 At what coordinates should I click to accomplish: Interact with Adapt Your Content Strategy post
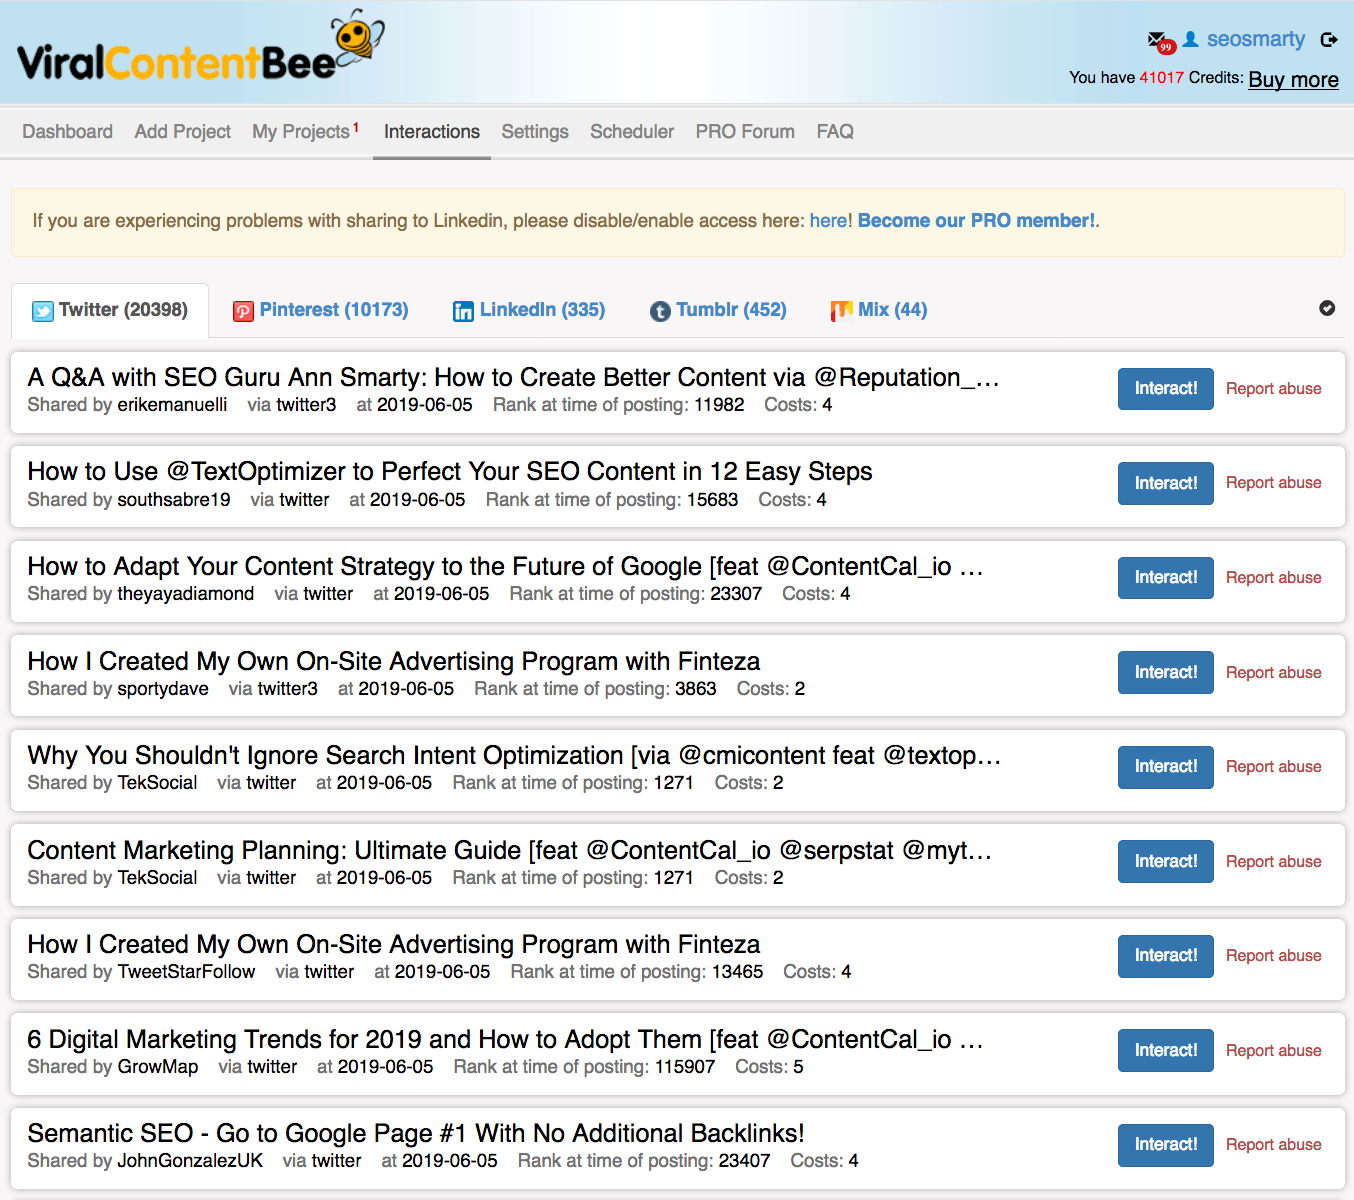tap(1165, 578)
